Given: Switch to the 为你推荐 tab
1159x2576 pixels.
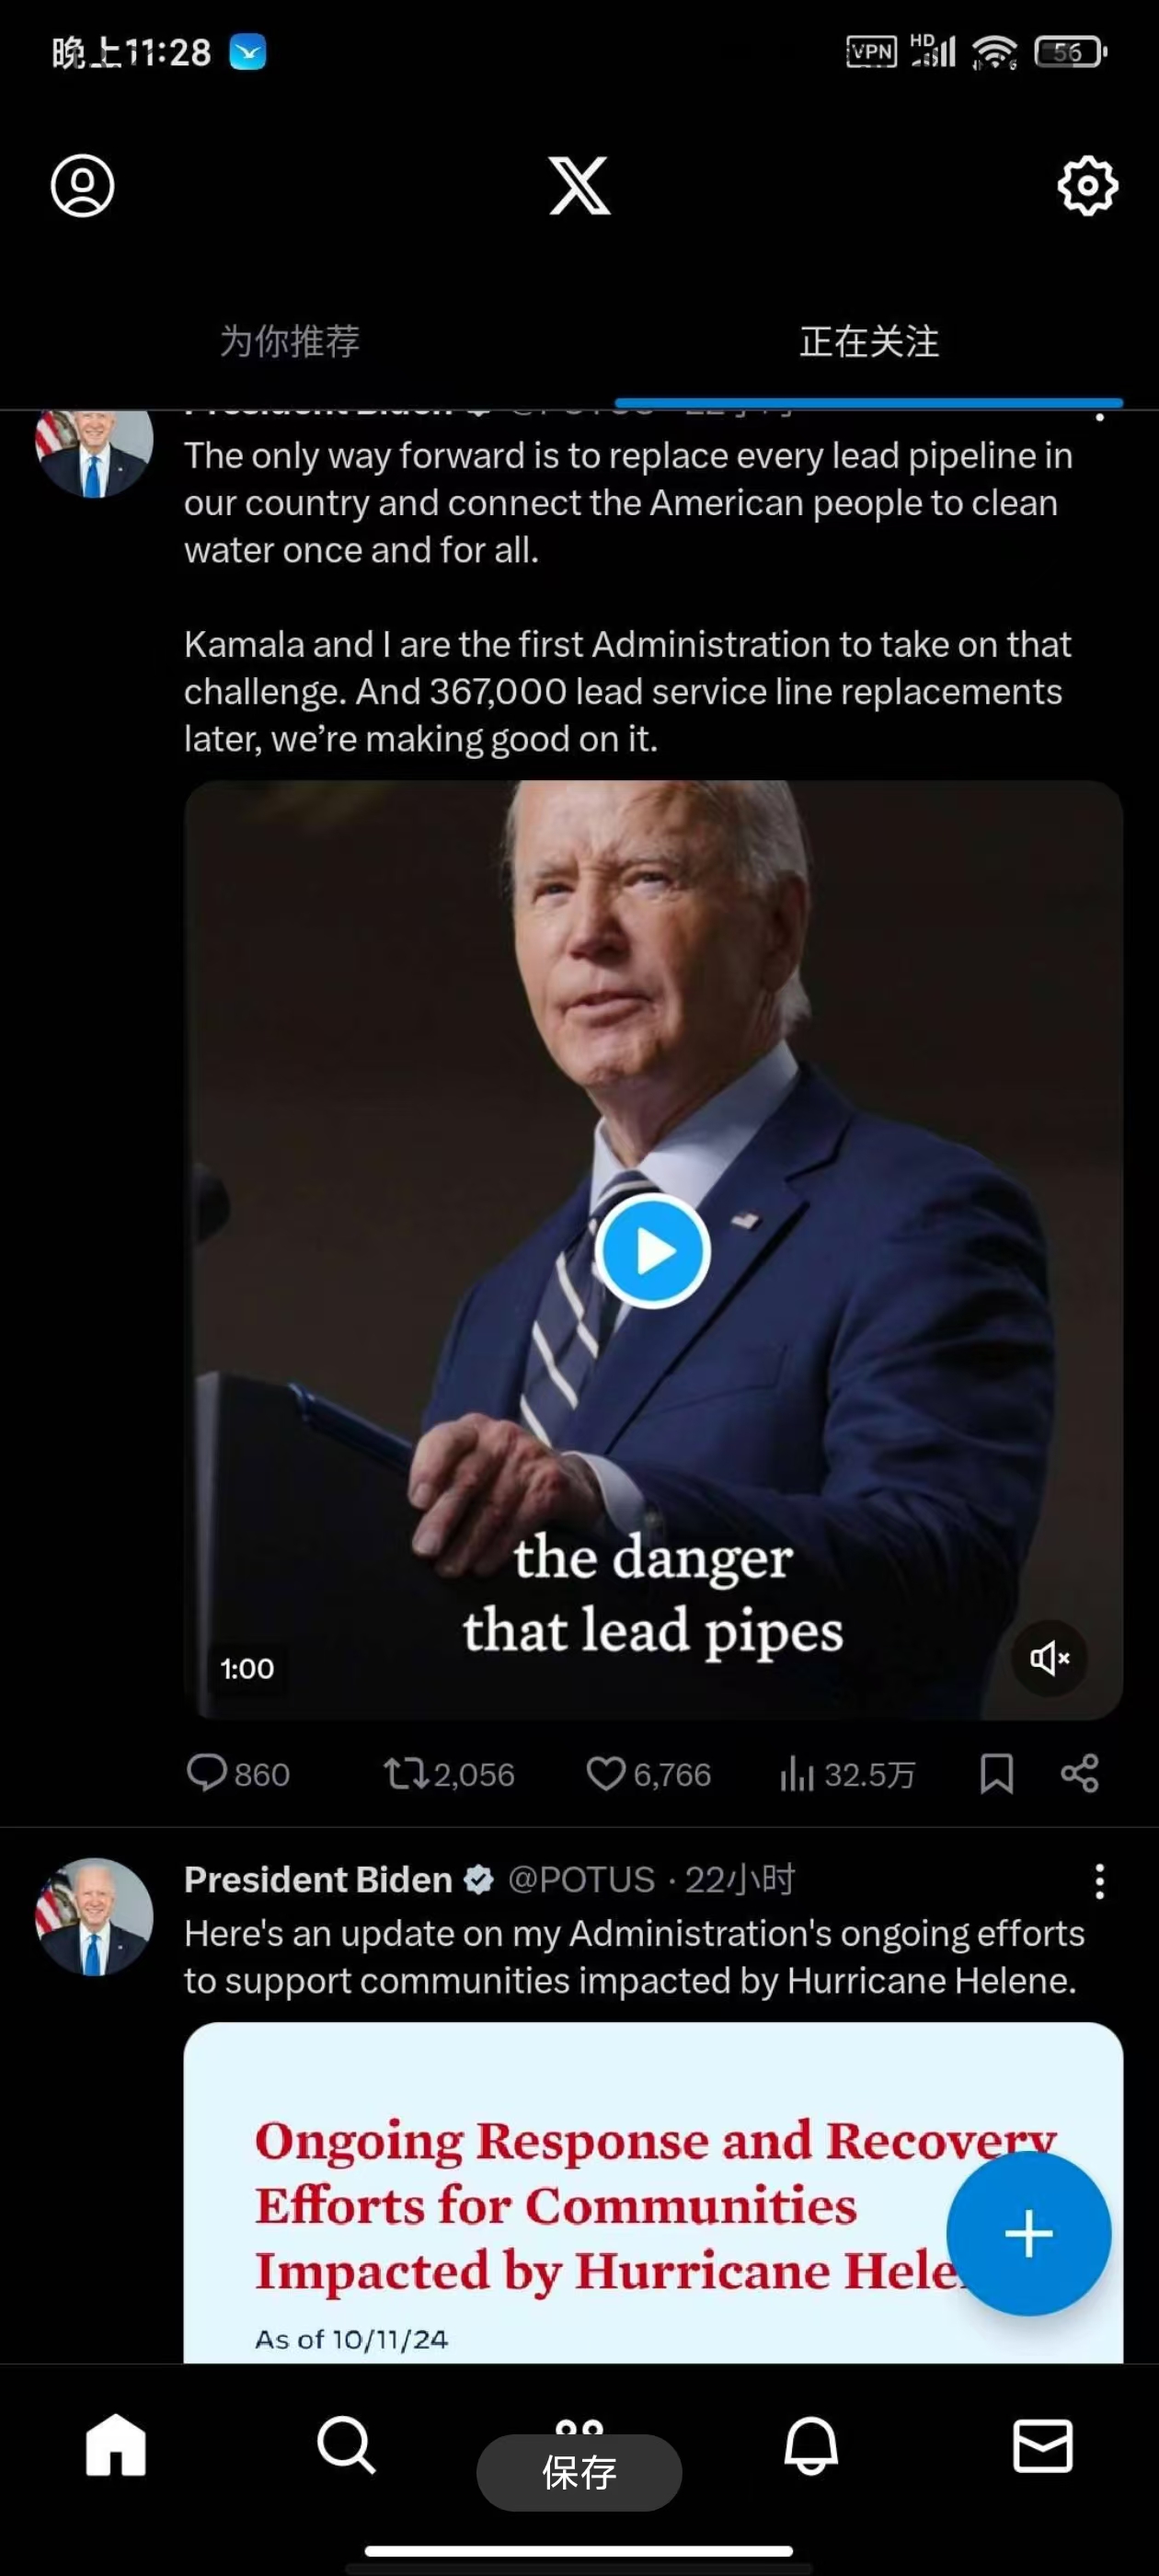Looking at the screenshot, I should (x=289, y=342).
